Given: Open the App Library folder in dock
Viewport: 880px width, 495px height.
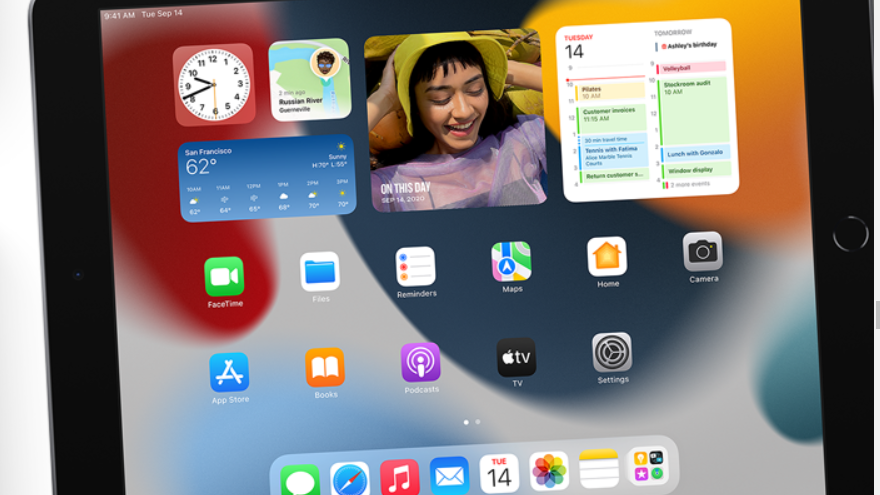Looking at the screenshot, I should point(648,466).
